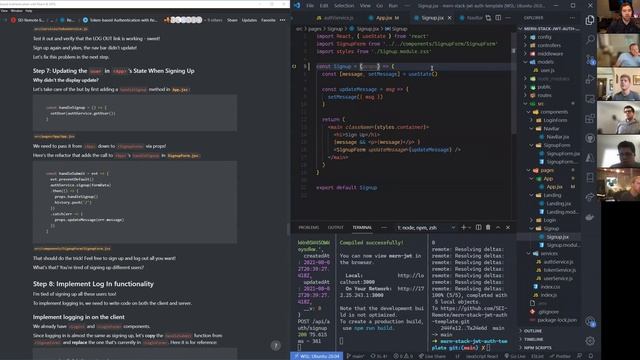
Task: Open more actions in editor tab bar
Action: point(508,18)
